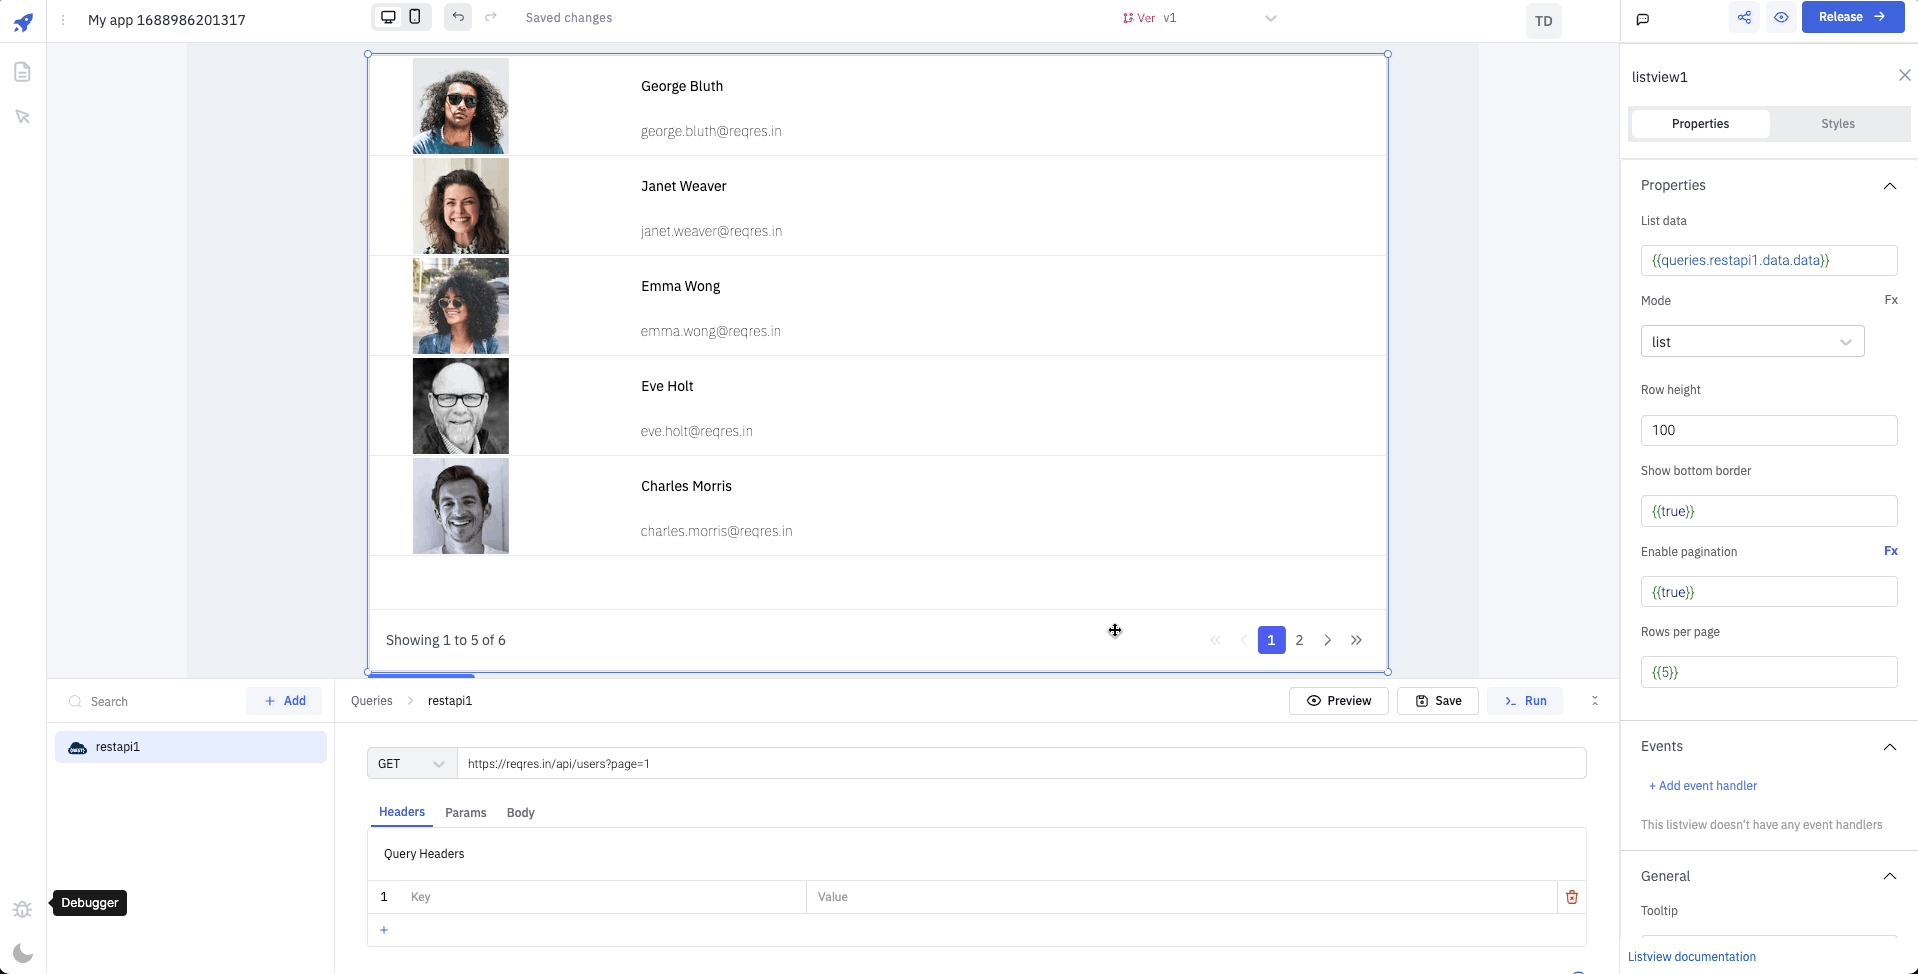This screenshot has height=974, width=1918.
Task: Open the GET method dropdown
Action: point(411,764)
